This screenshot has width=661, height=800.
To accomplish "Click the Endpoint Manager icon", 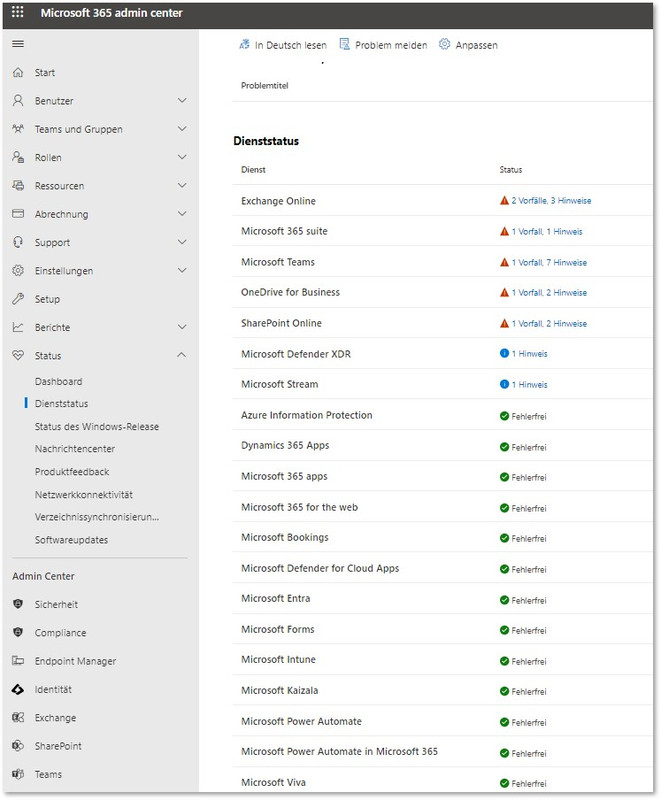I will coord(18,661).
